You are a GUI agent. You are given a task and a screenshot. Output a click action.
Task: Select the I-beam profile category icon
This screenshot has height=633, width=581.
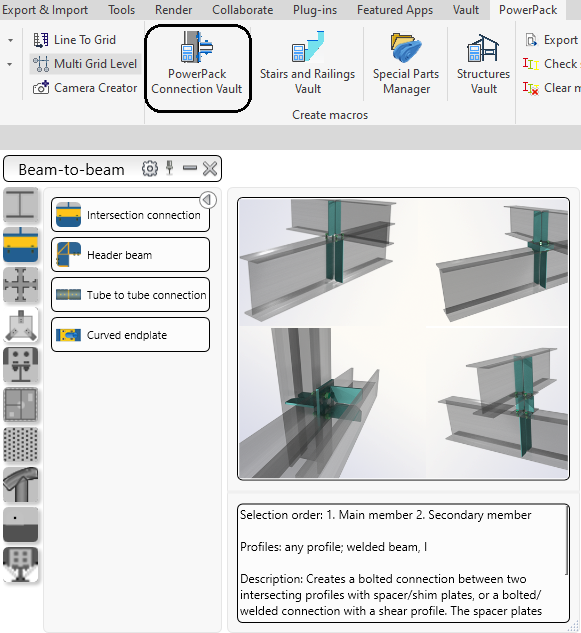coord(21,205)
